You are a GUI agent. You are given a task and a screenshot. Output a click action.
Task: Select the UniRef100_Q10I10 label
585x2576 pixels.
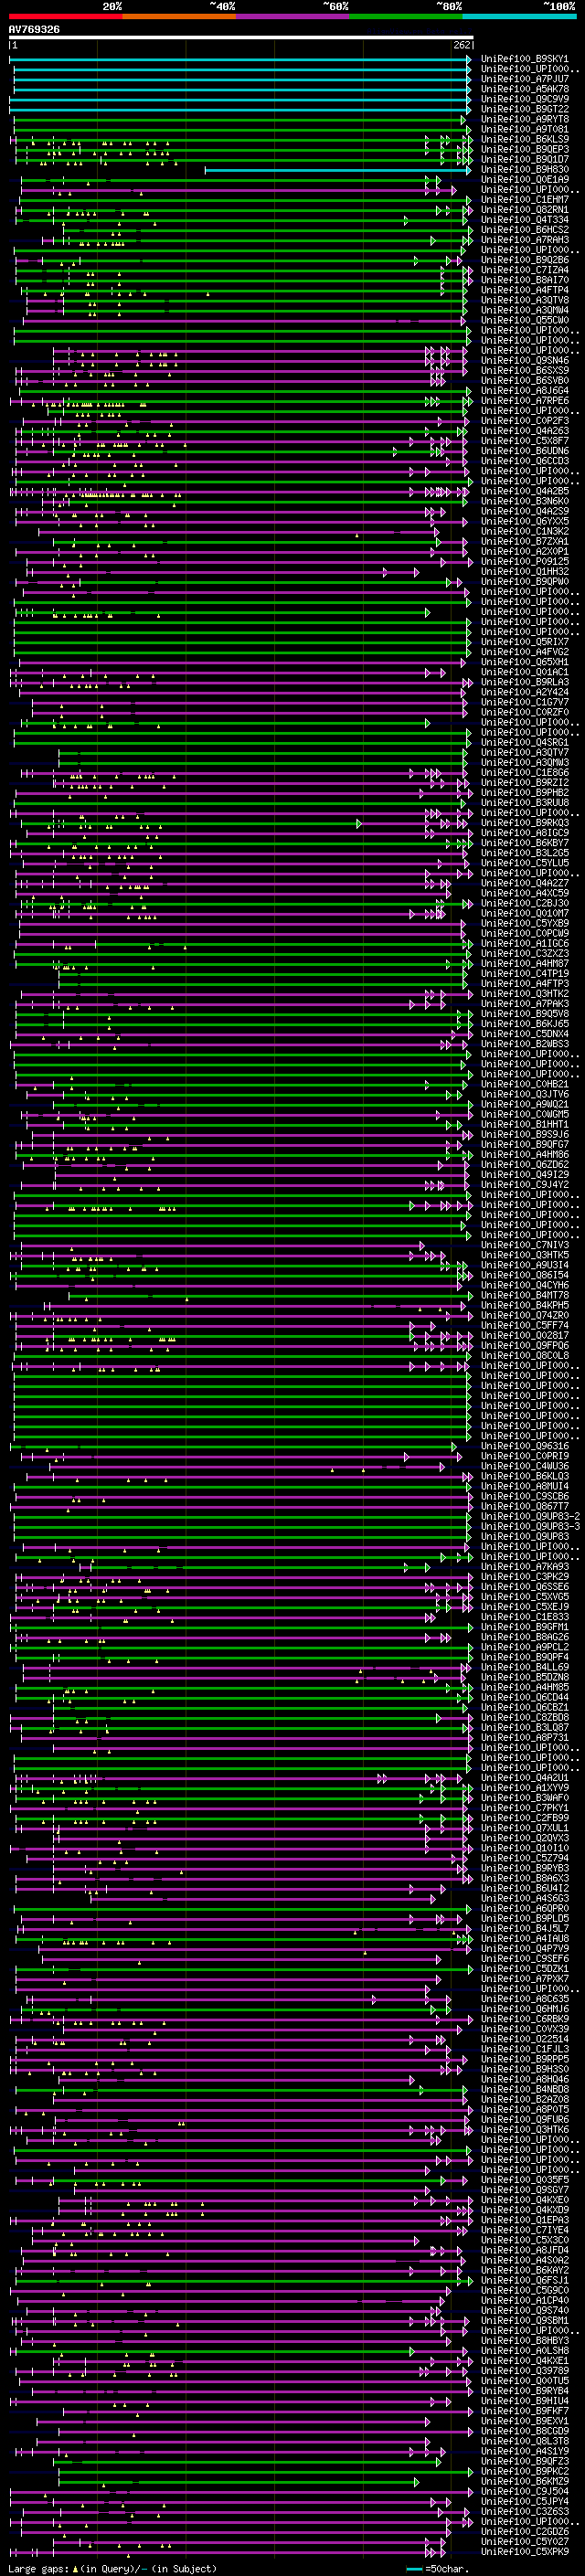pos(524,1848)
